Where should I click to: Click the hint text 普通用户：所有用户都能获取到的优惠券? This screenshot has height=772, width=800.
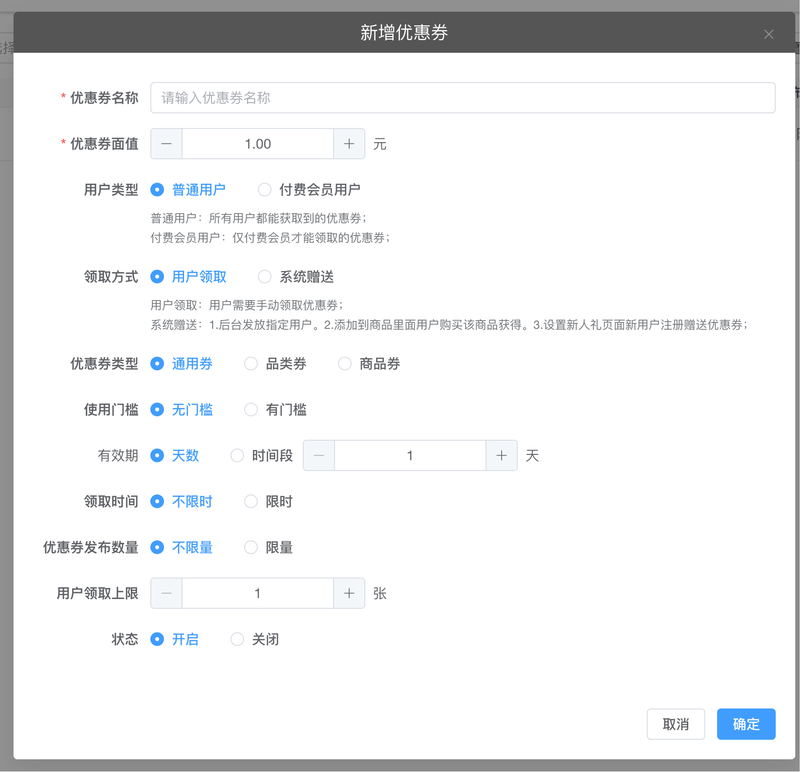259,218
